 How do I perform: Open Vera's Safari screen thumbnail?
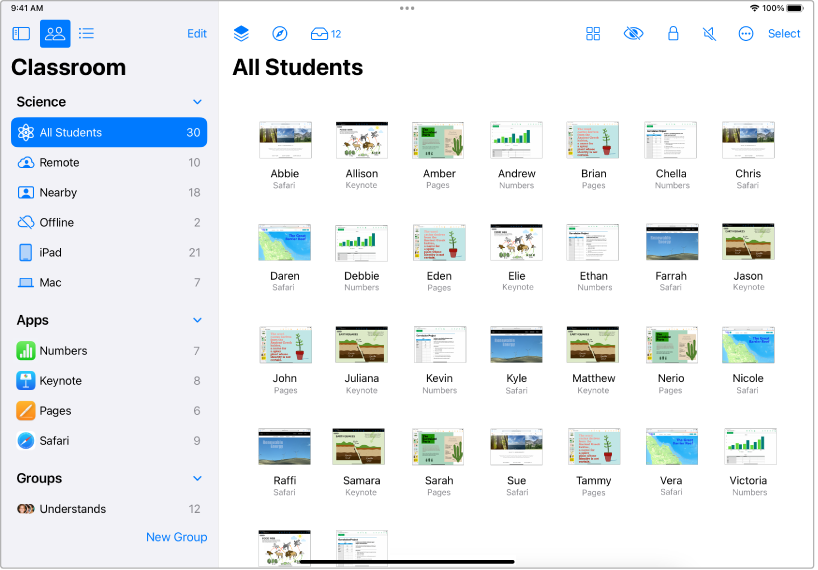point(672,447)
